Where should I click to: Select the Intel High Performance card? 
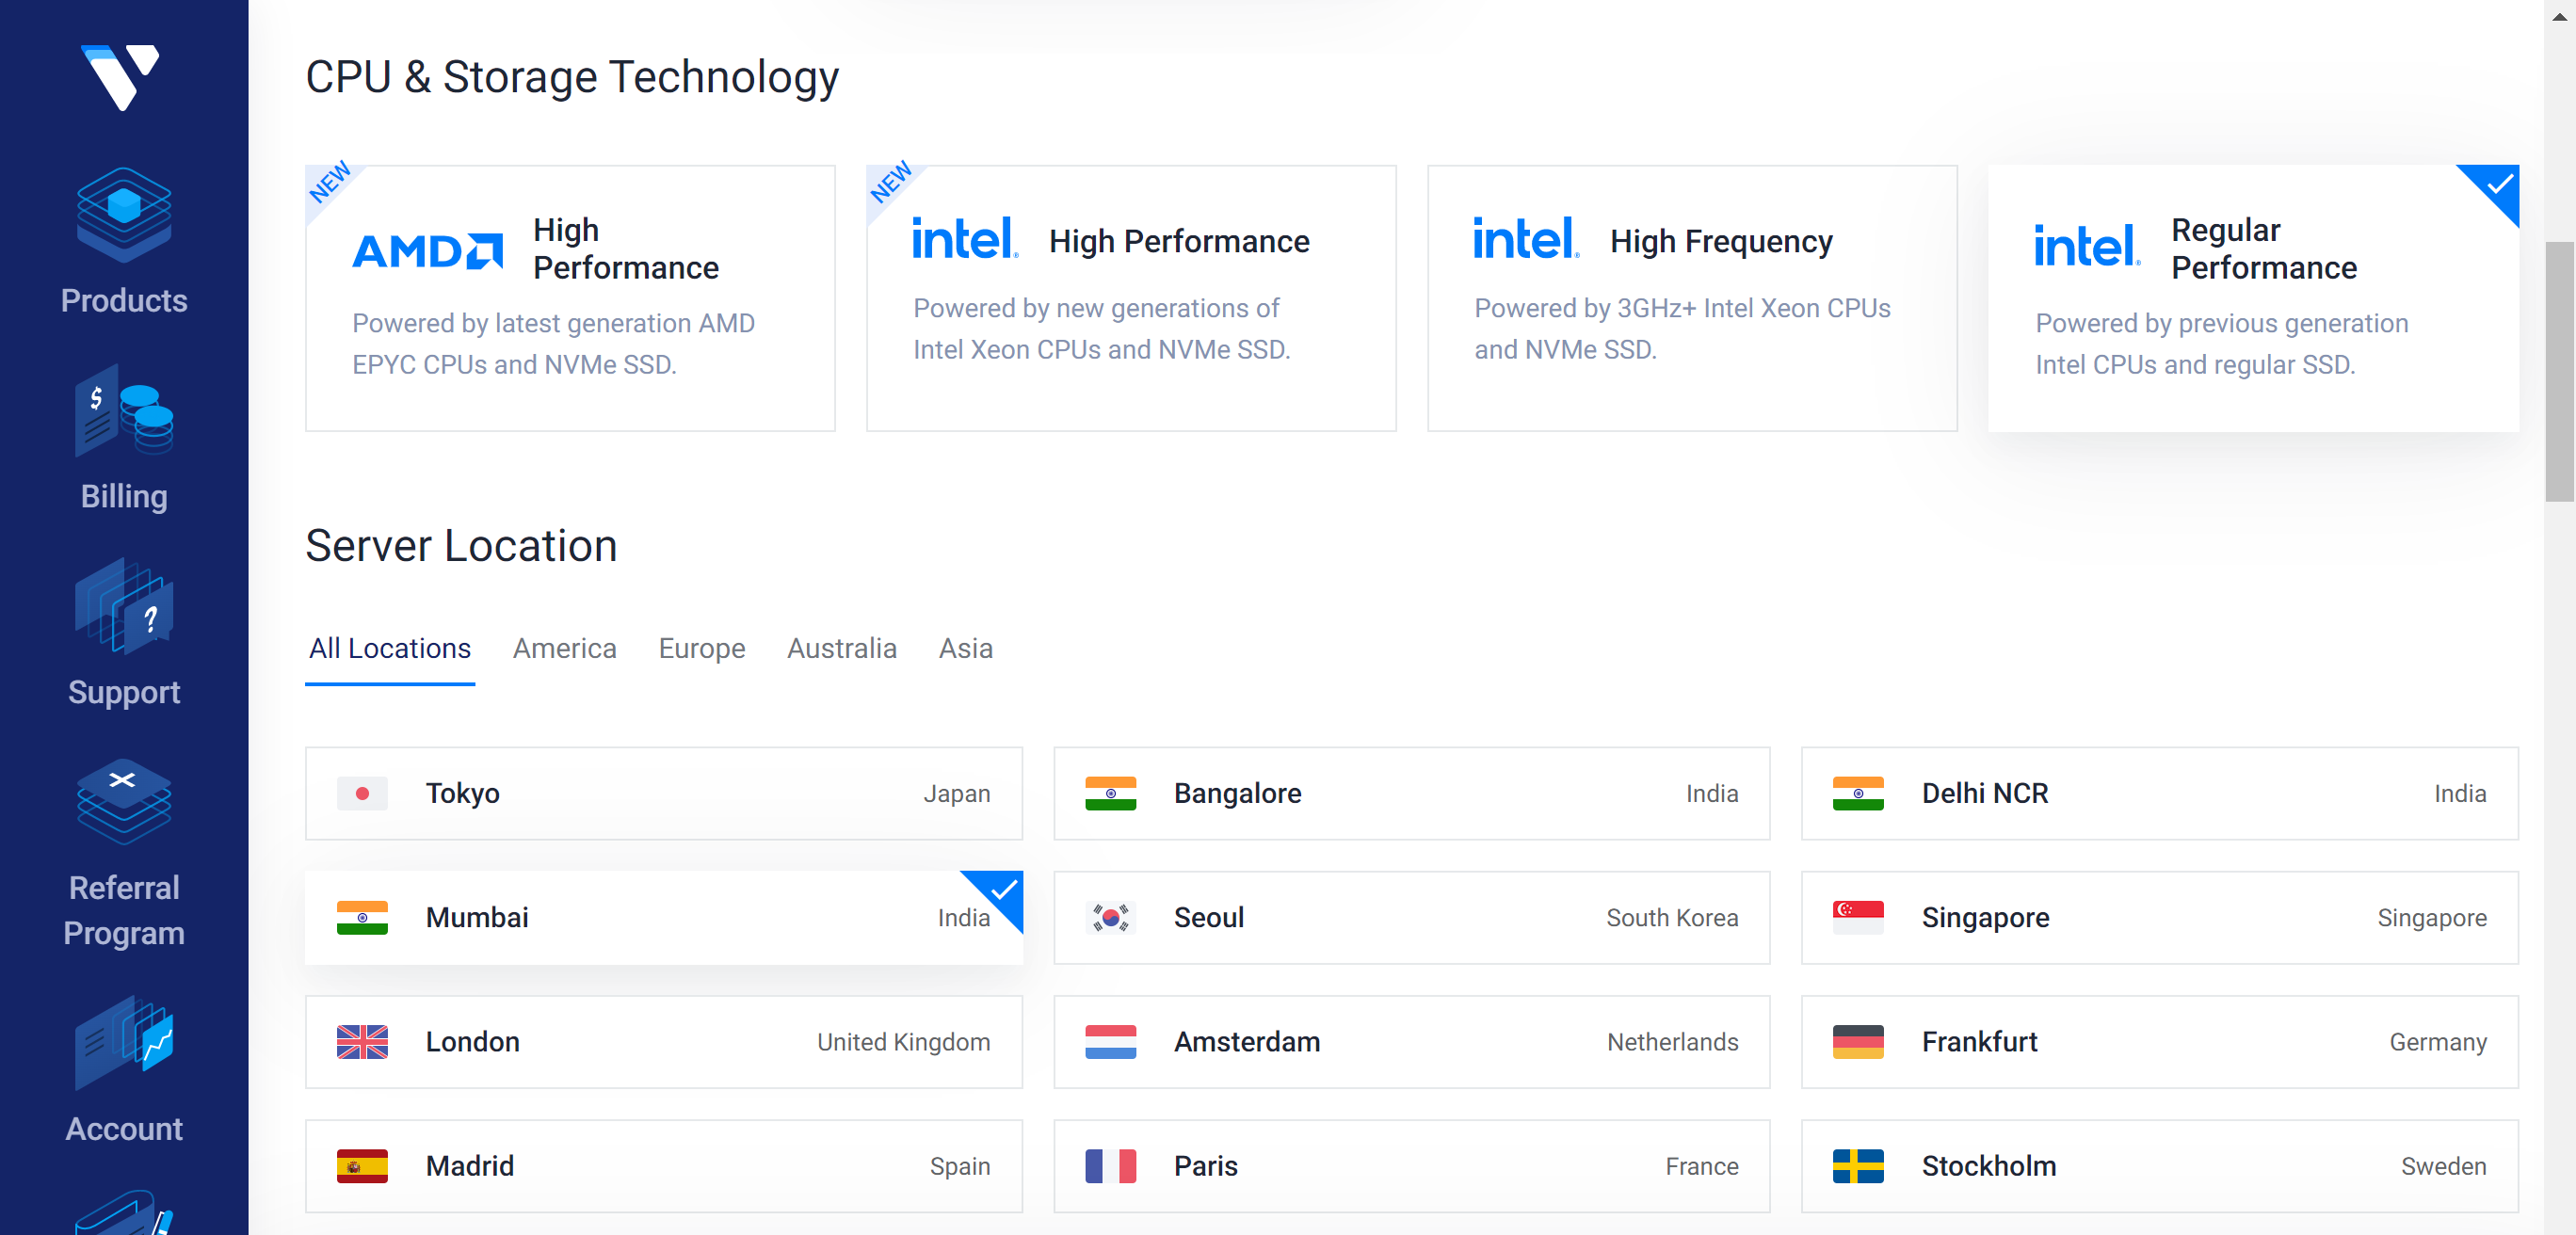click(x=1130, y=298)
